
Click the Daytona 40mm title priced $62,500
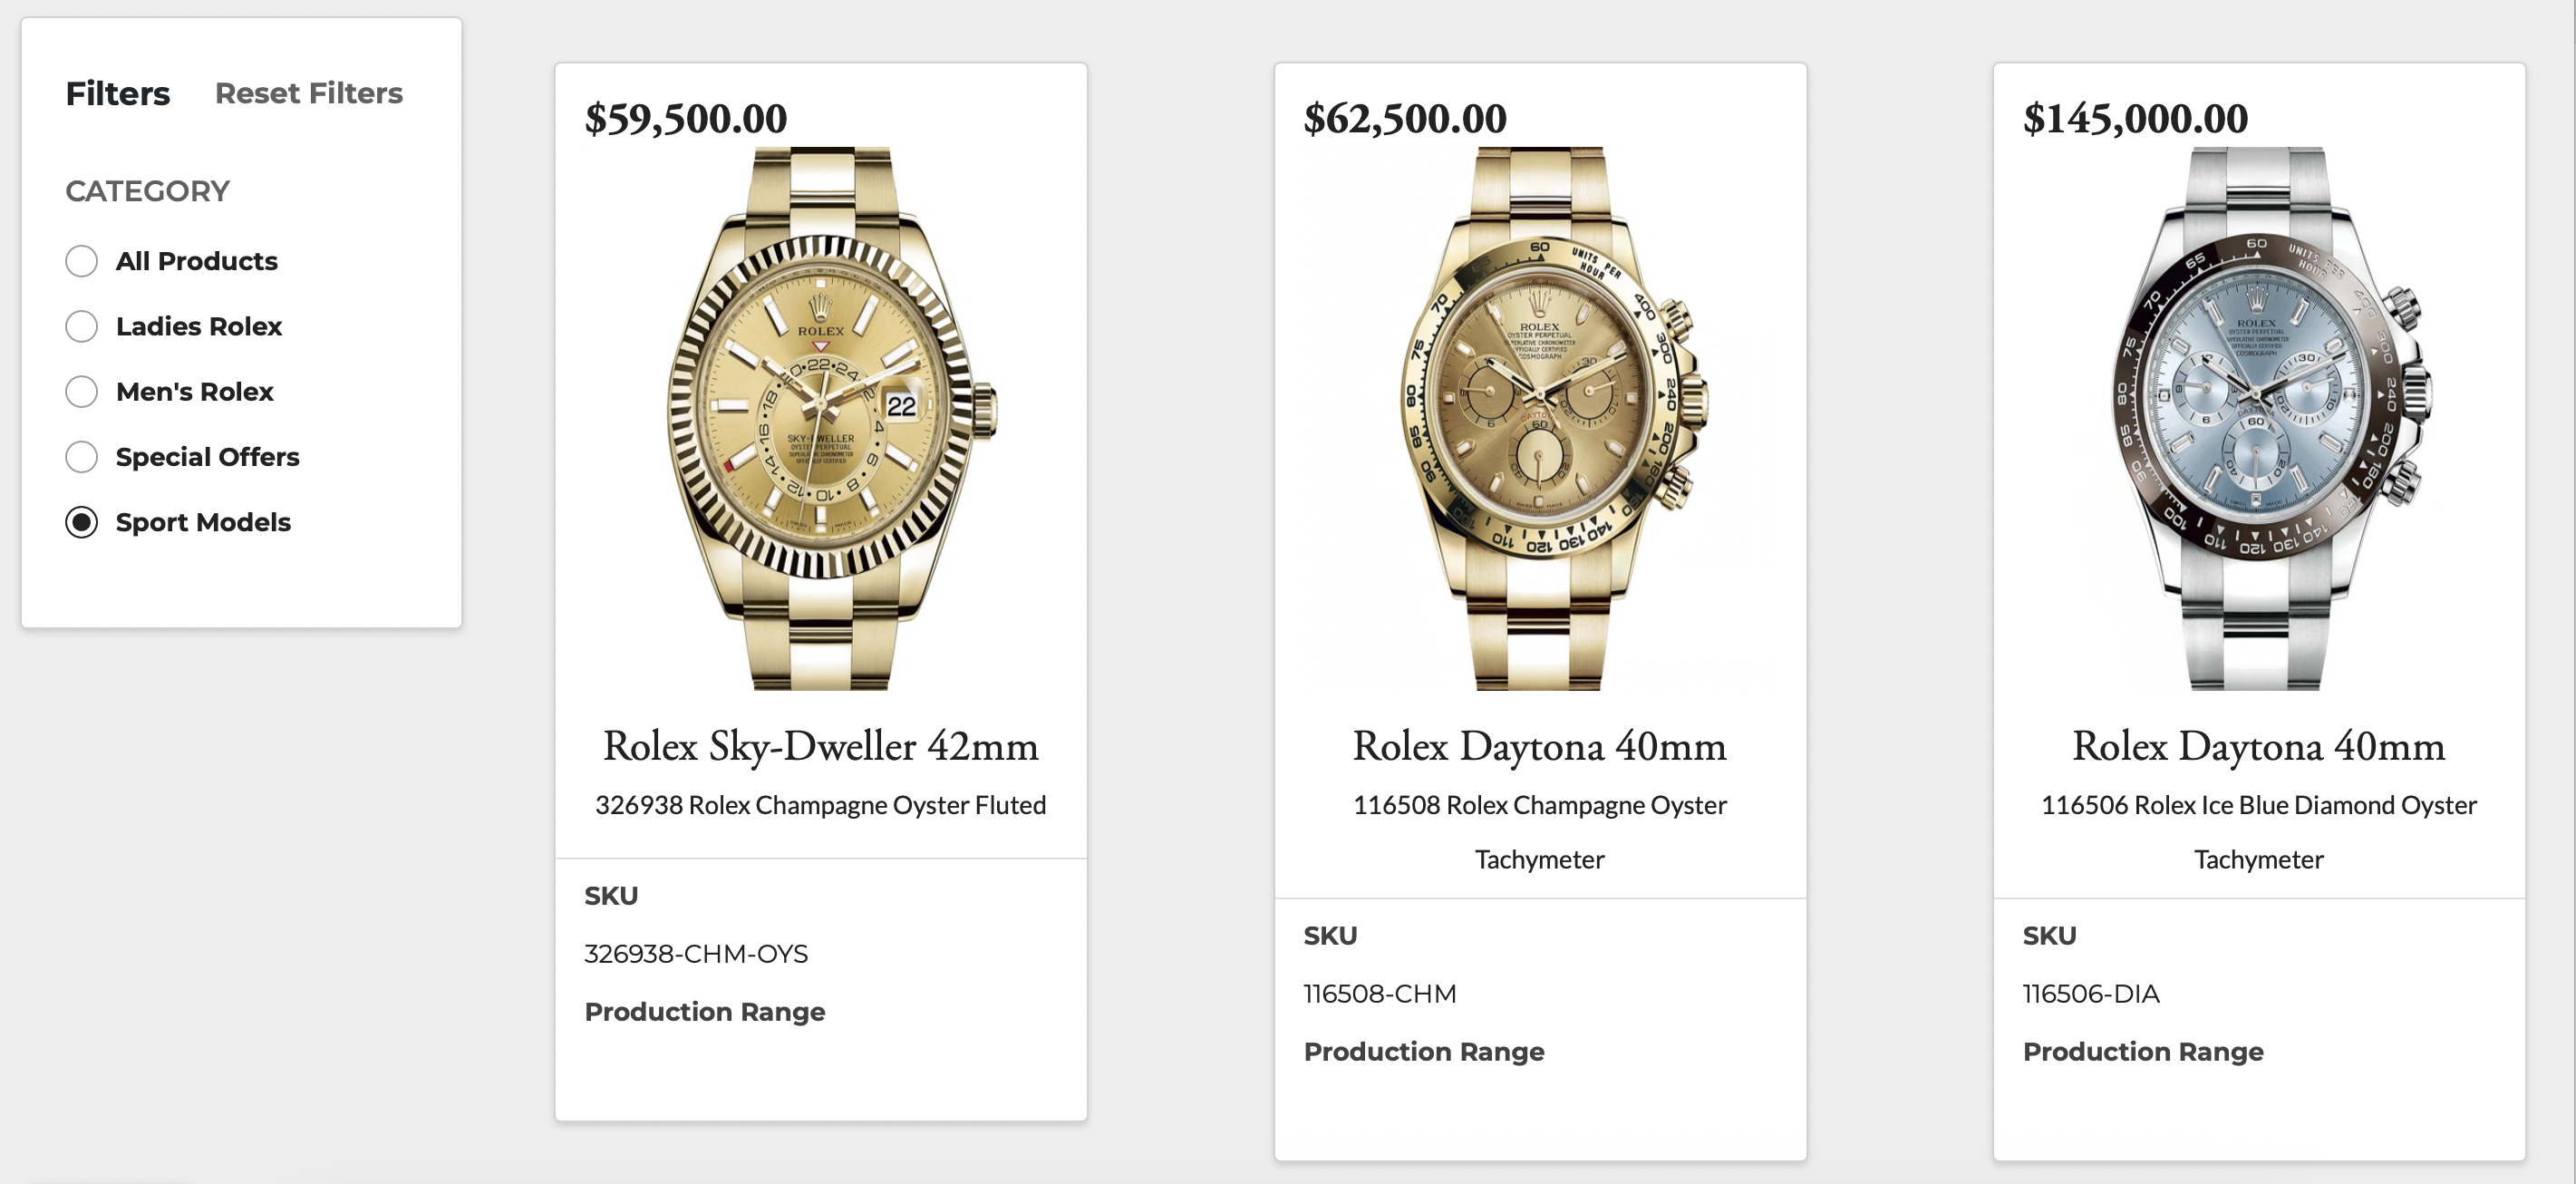click(x=1539, y=746)
